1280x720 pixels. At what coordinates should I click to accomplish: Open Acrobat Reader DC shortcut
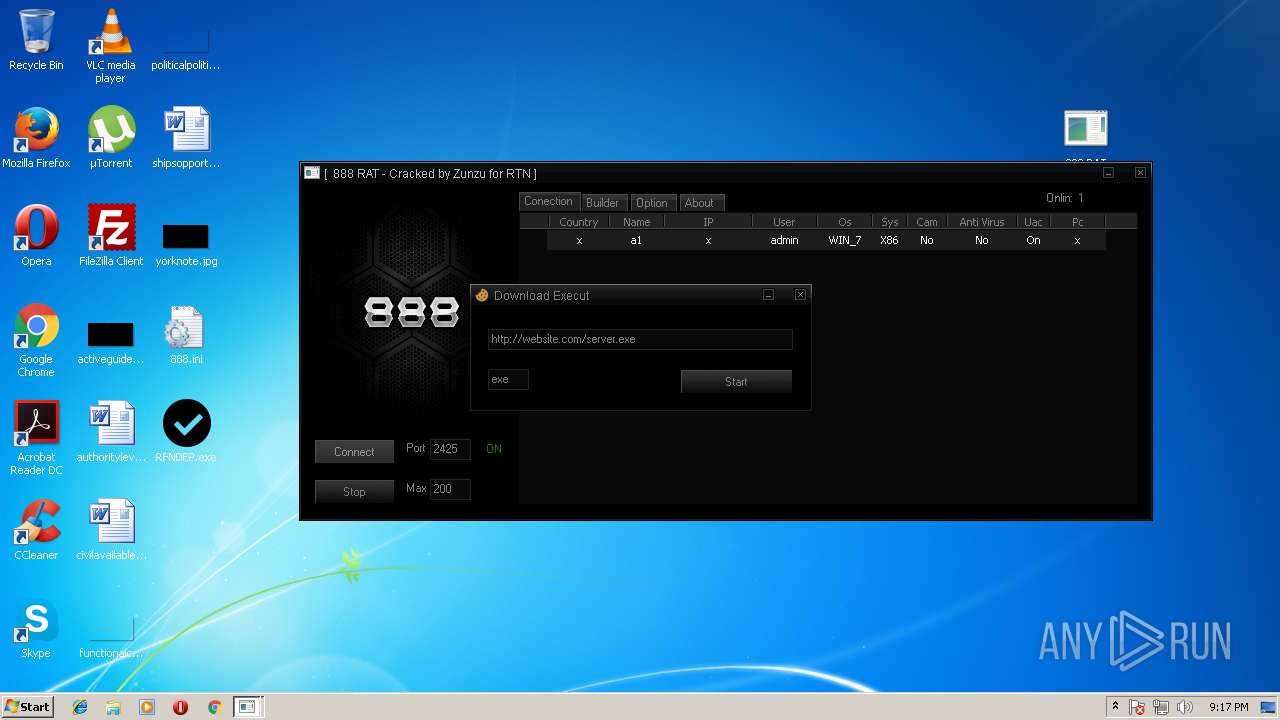[36, 438]
